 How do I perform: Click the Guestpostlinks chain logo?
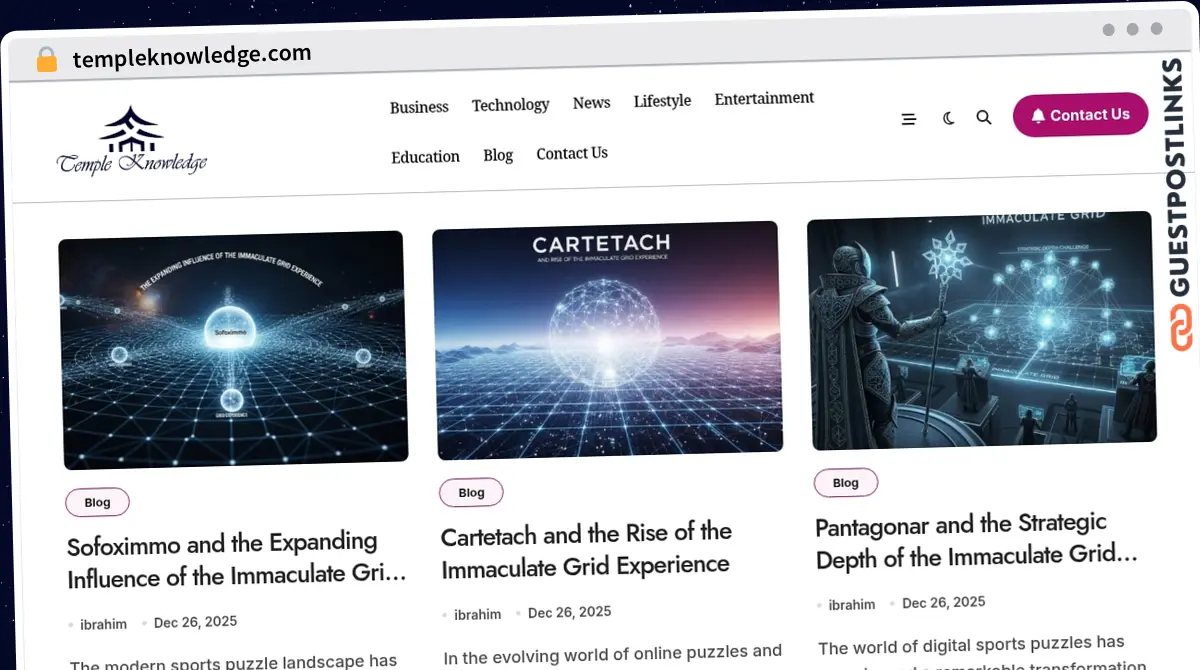pyautogui.click(x=1181, y=328)
